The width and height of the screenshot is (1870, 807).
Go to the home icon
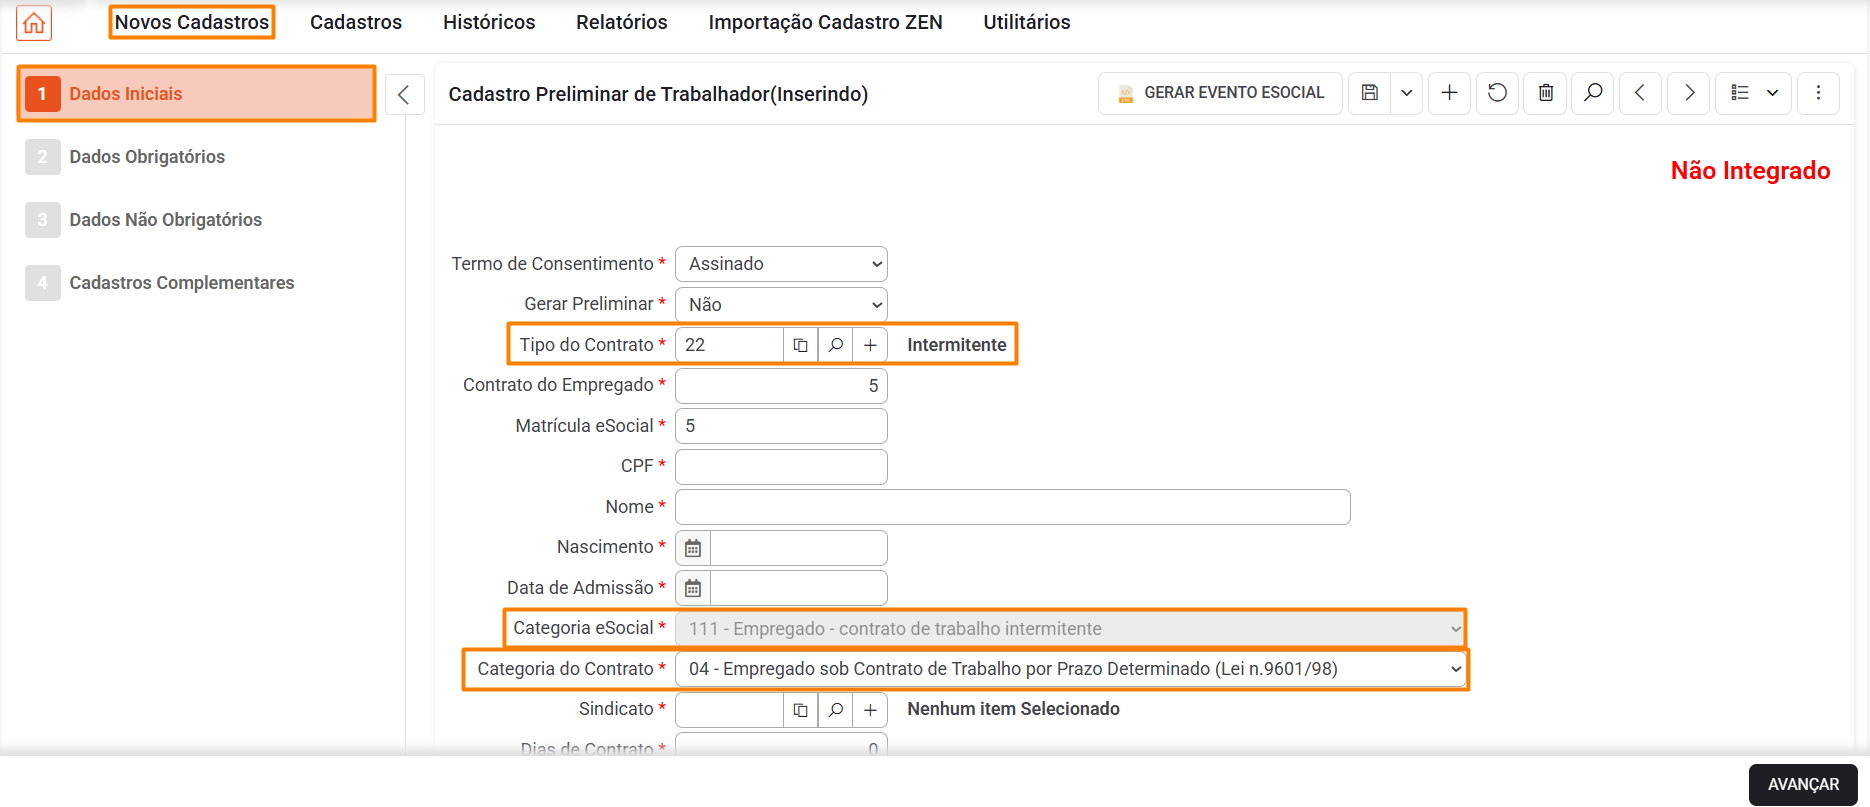tap(34, 22)
